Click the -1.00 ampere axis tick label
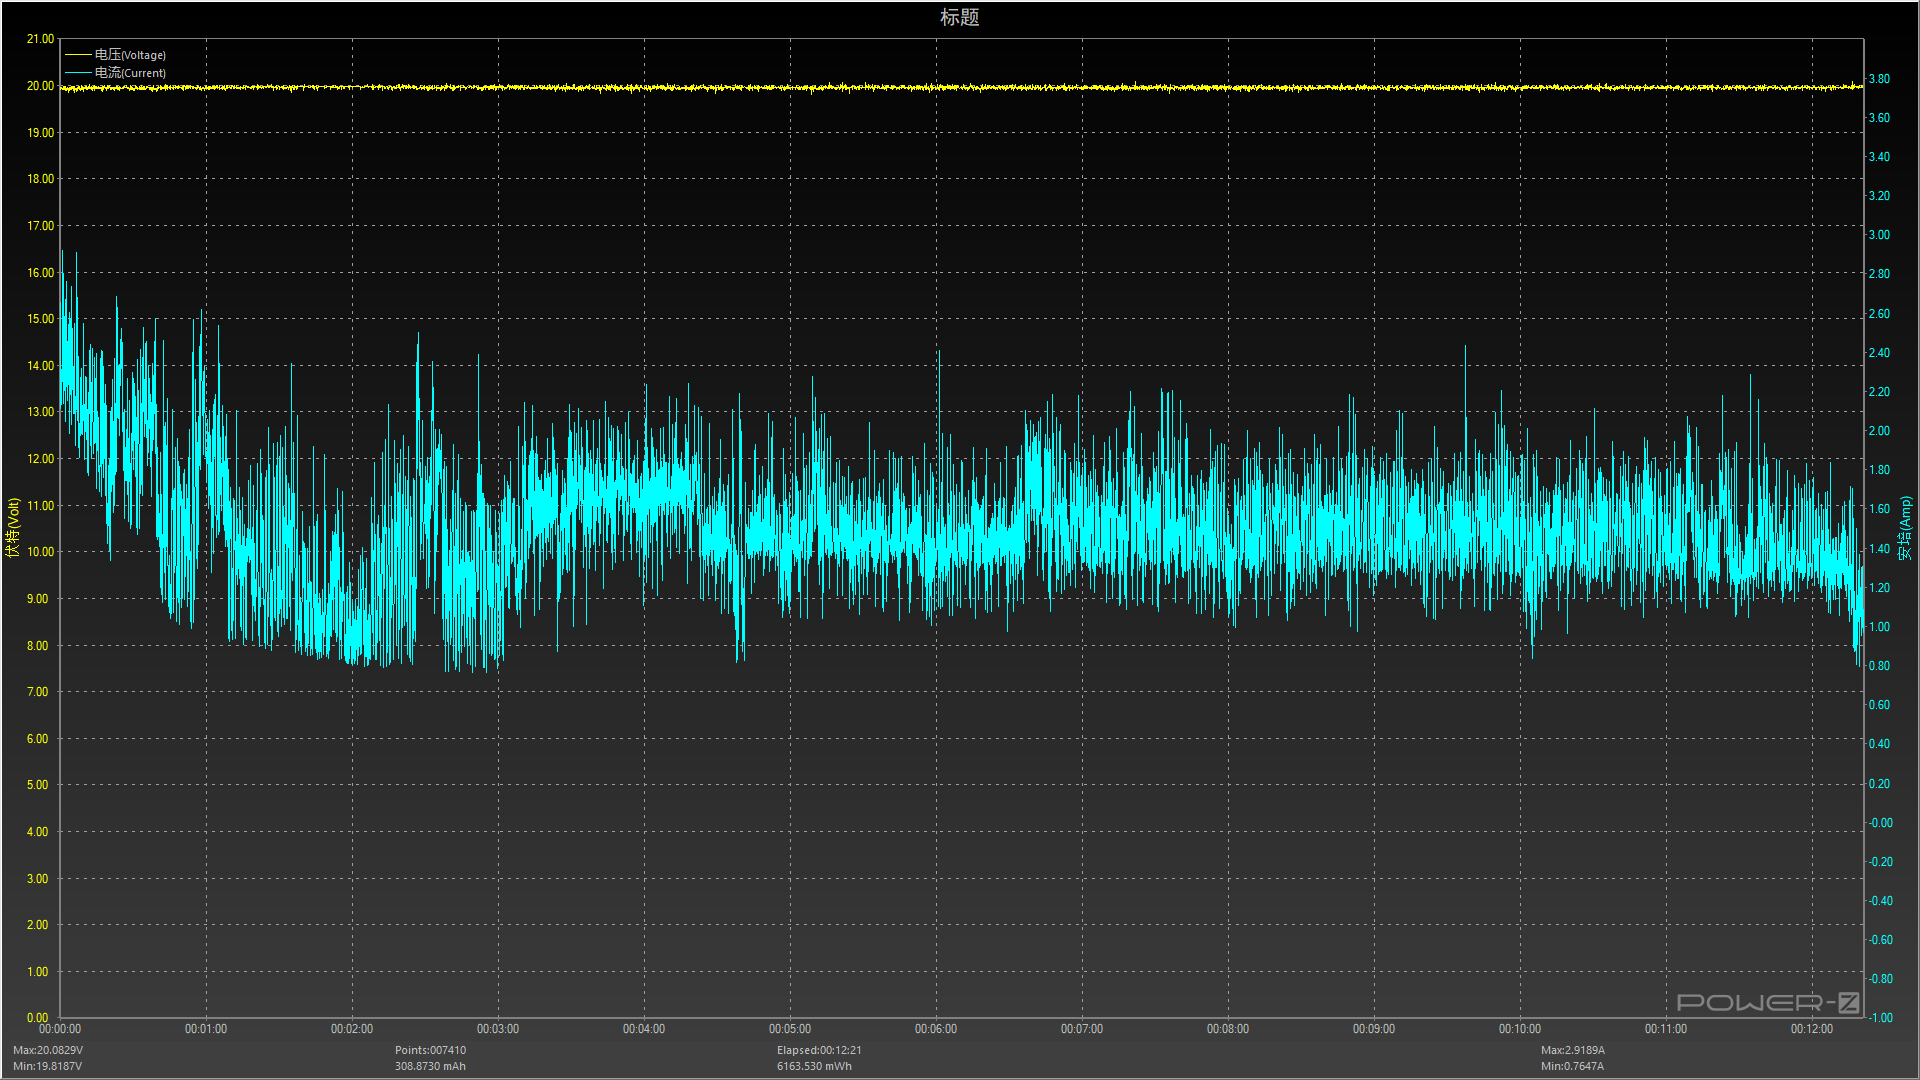The height and width of the screenshot is (1080, 1920). tap(1880, 1018)
